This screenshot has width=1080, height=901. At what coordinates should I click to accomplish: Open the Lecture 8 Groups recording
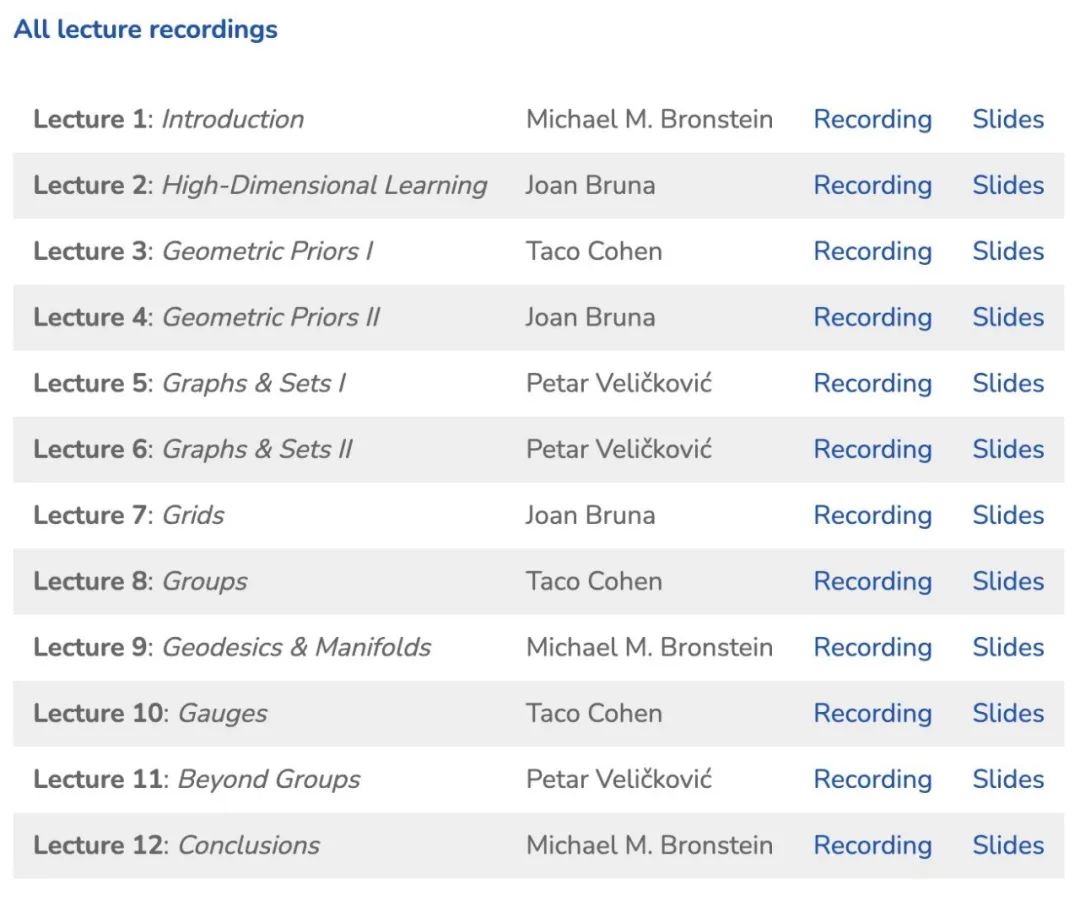click(x=872, y=582)
